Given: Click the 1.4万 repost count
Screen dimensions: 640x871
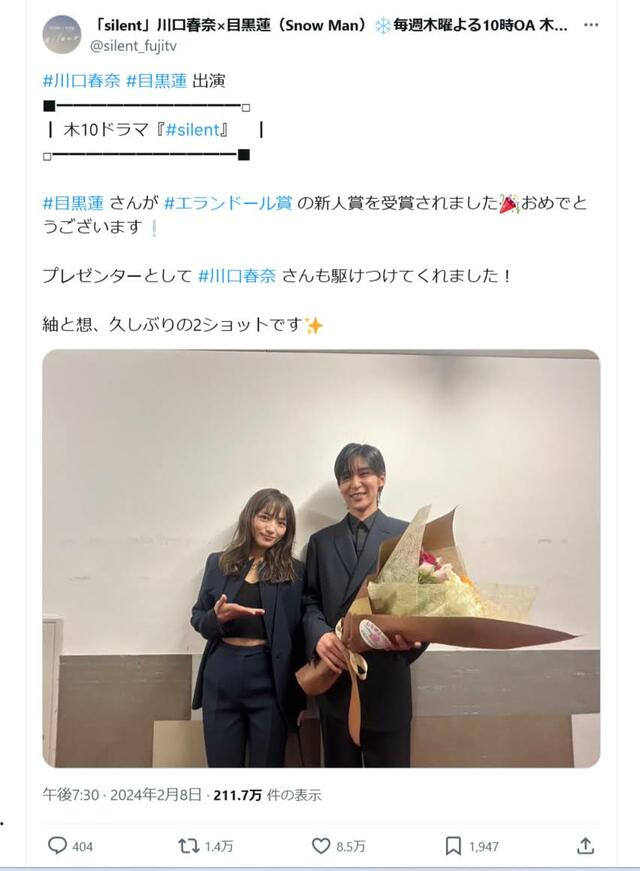Looking at the screenshot, I should [219, 847].
